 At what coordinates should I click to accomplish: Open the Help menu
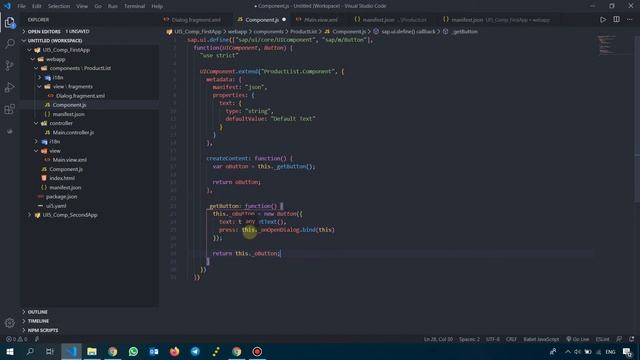(x=157, y=6)
